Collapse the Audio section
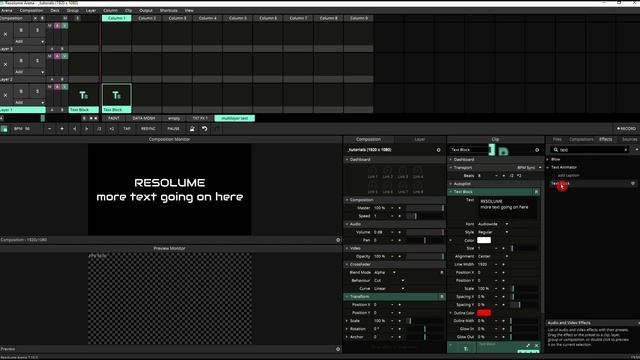 [347, 224]
